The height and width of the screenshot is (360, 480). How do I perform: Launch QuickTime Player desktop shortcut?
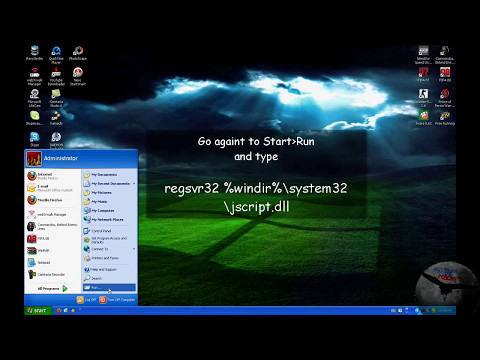pyautogui.click(x=56, y=55)
